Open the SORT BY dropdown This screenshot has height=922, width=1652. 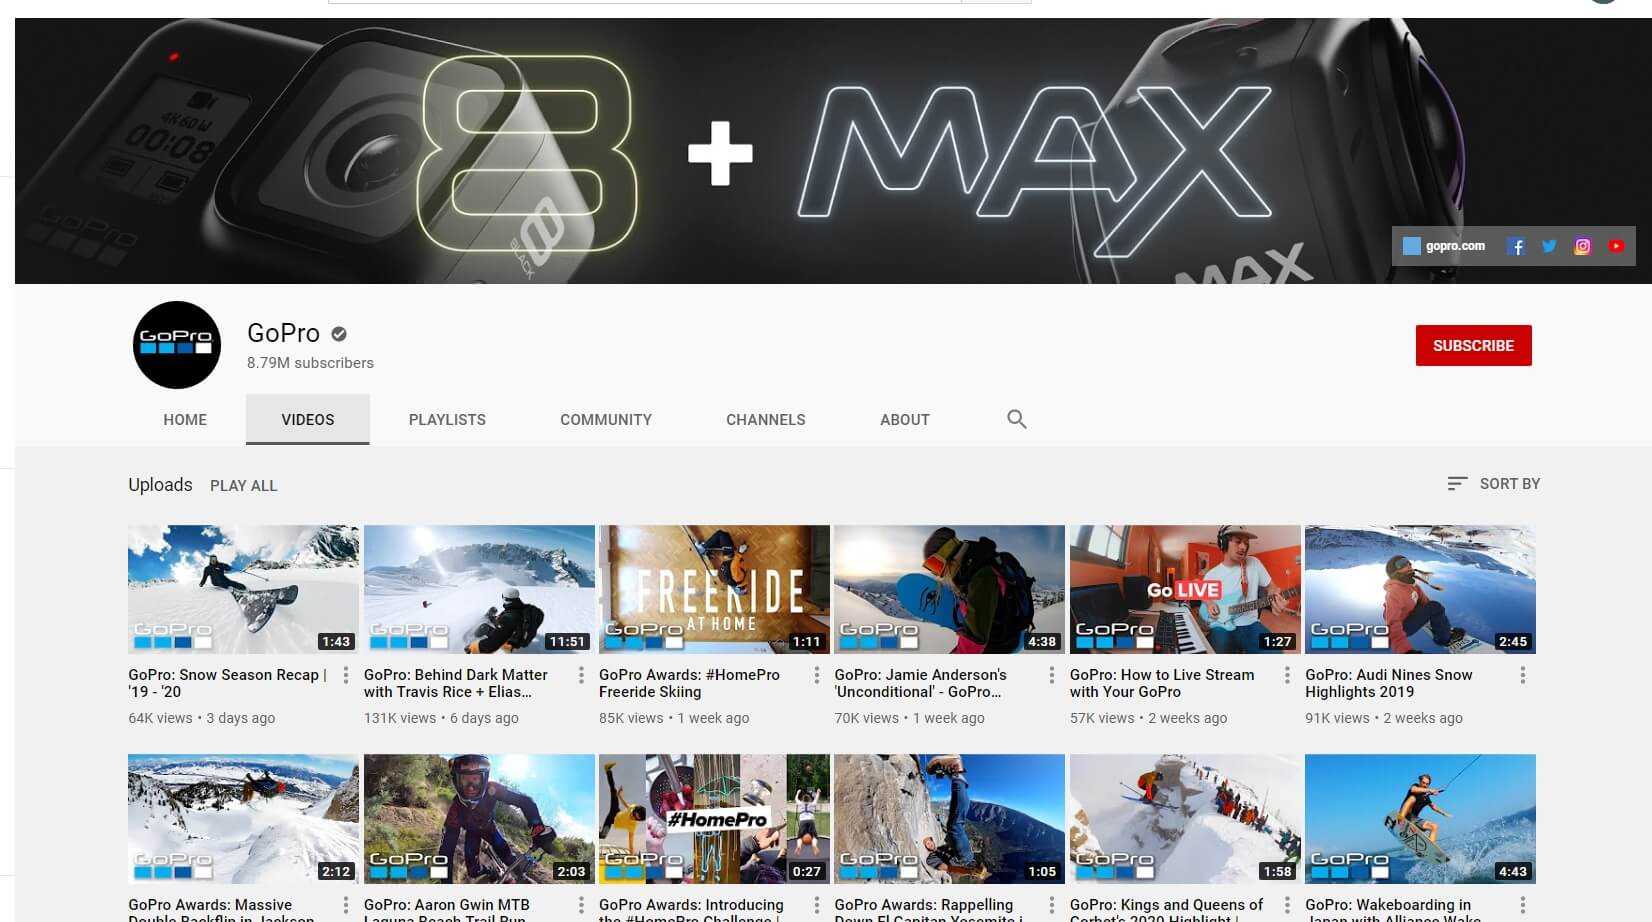1493,484
